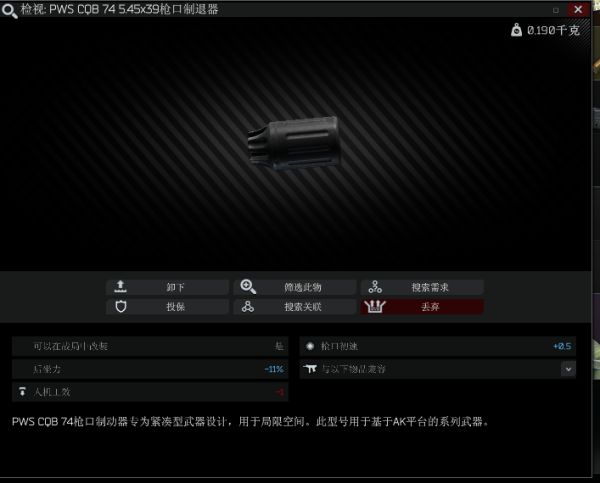
Task: Select the 投保 insure button
Action: click(x=167, y=307)
